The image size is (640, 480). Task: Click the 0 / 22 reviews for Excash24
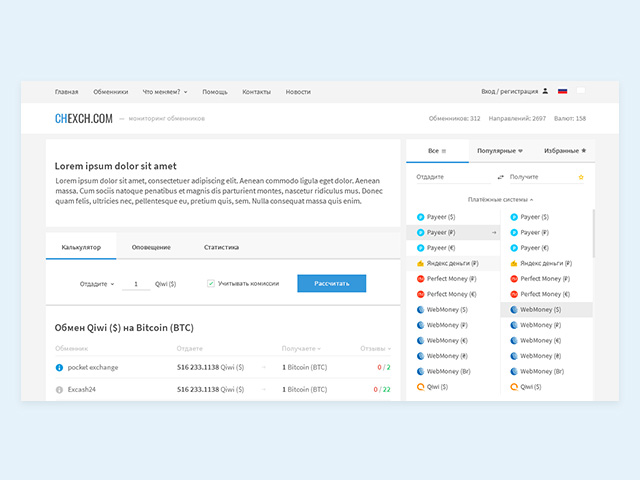pos(382,390)
